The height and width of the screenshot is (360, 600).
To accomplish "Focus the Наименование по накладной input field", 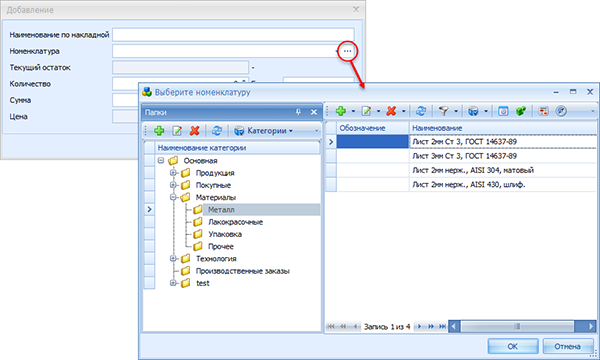I will coord(233,35).
